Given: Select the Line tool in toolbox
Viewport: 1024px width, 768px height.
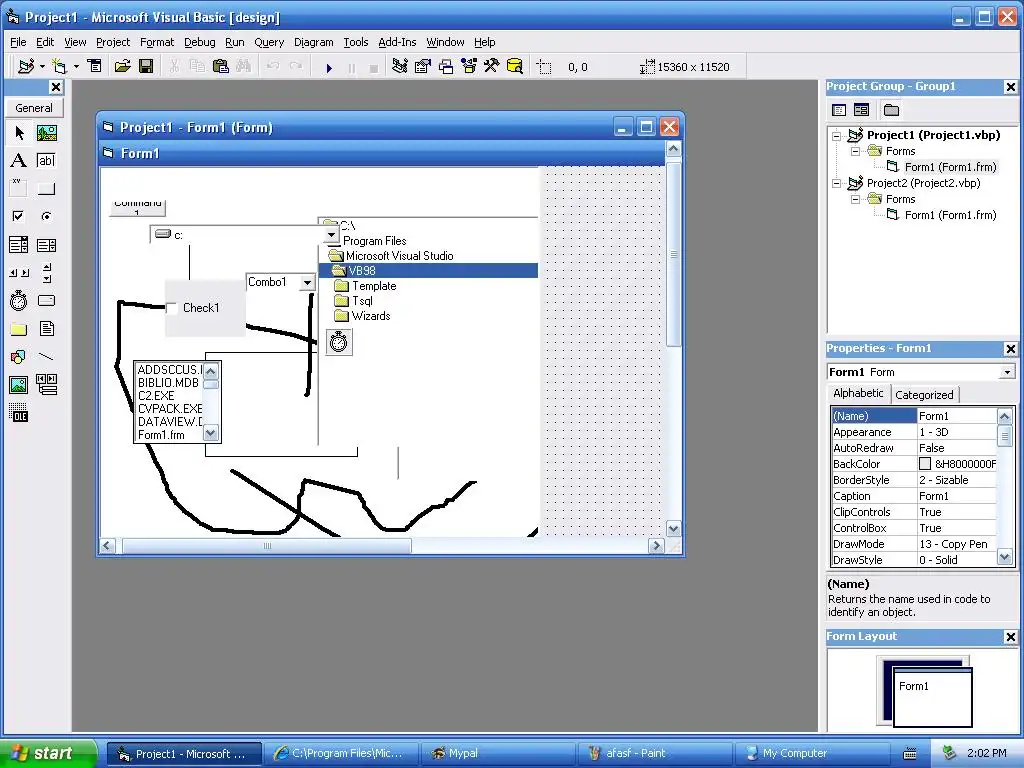Looking at the screenshot, I should [x=46, y=357].
